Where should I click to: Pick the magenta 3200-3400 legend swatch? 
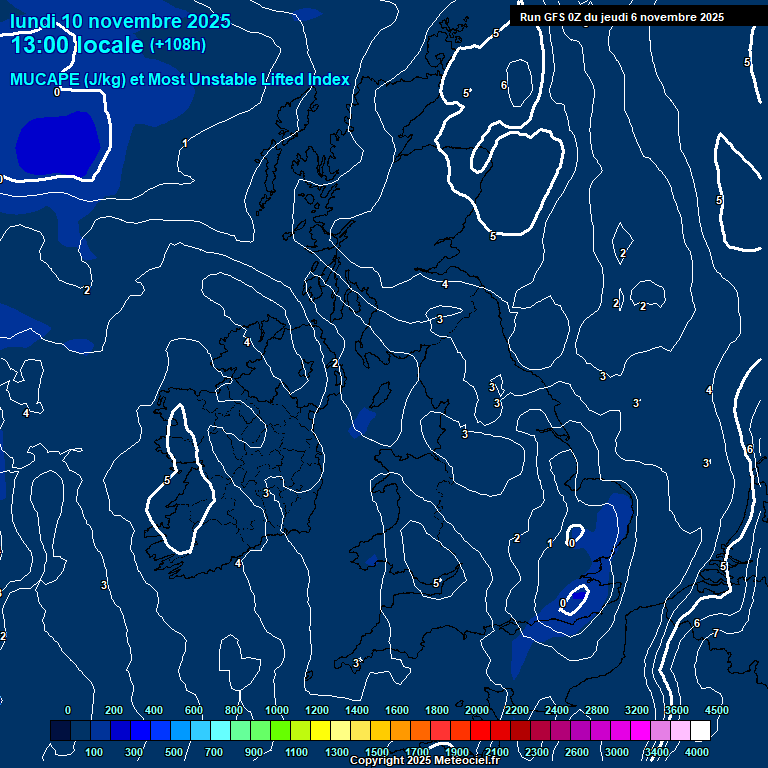click(x=640, y=730)
